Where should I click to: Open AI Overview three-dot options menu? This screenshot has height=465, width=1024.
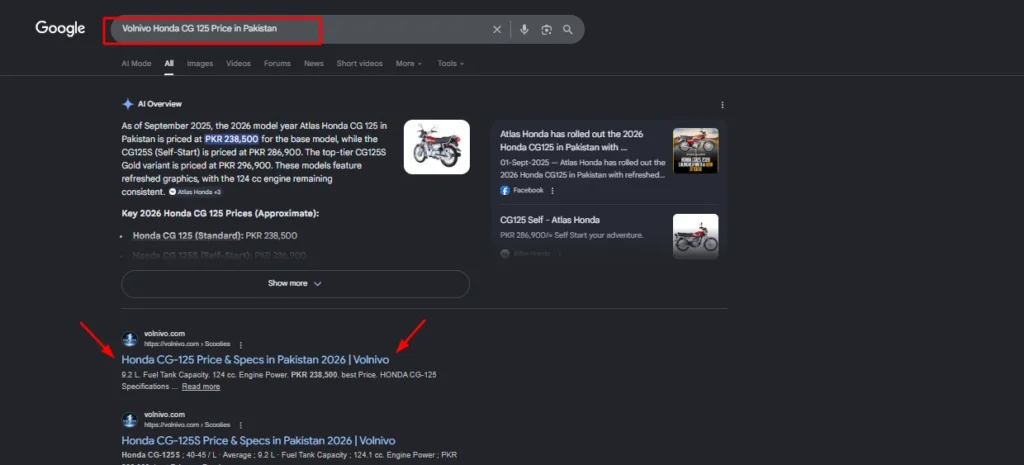(722, 104)
